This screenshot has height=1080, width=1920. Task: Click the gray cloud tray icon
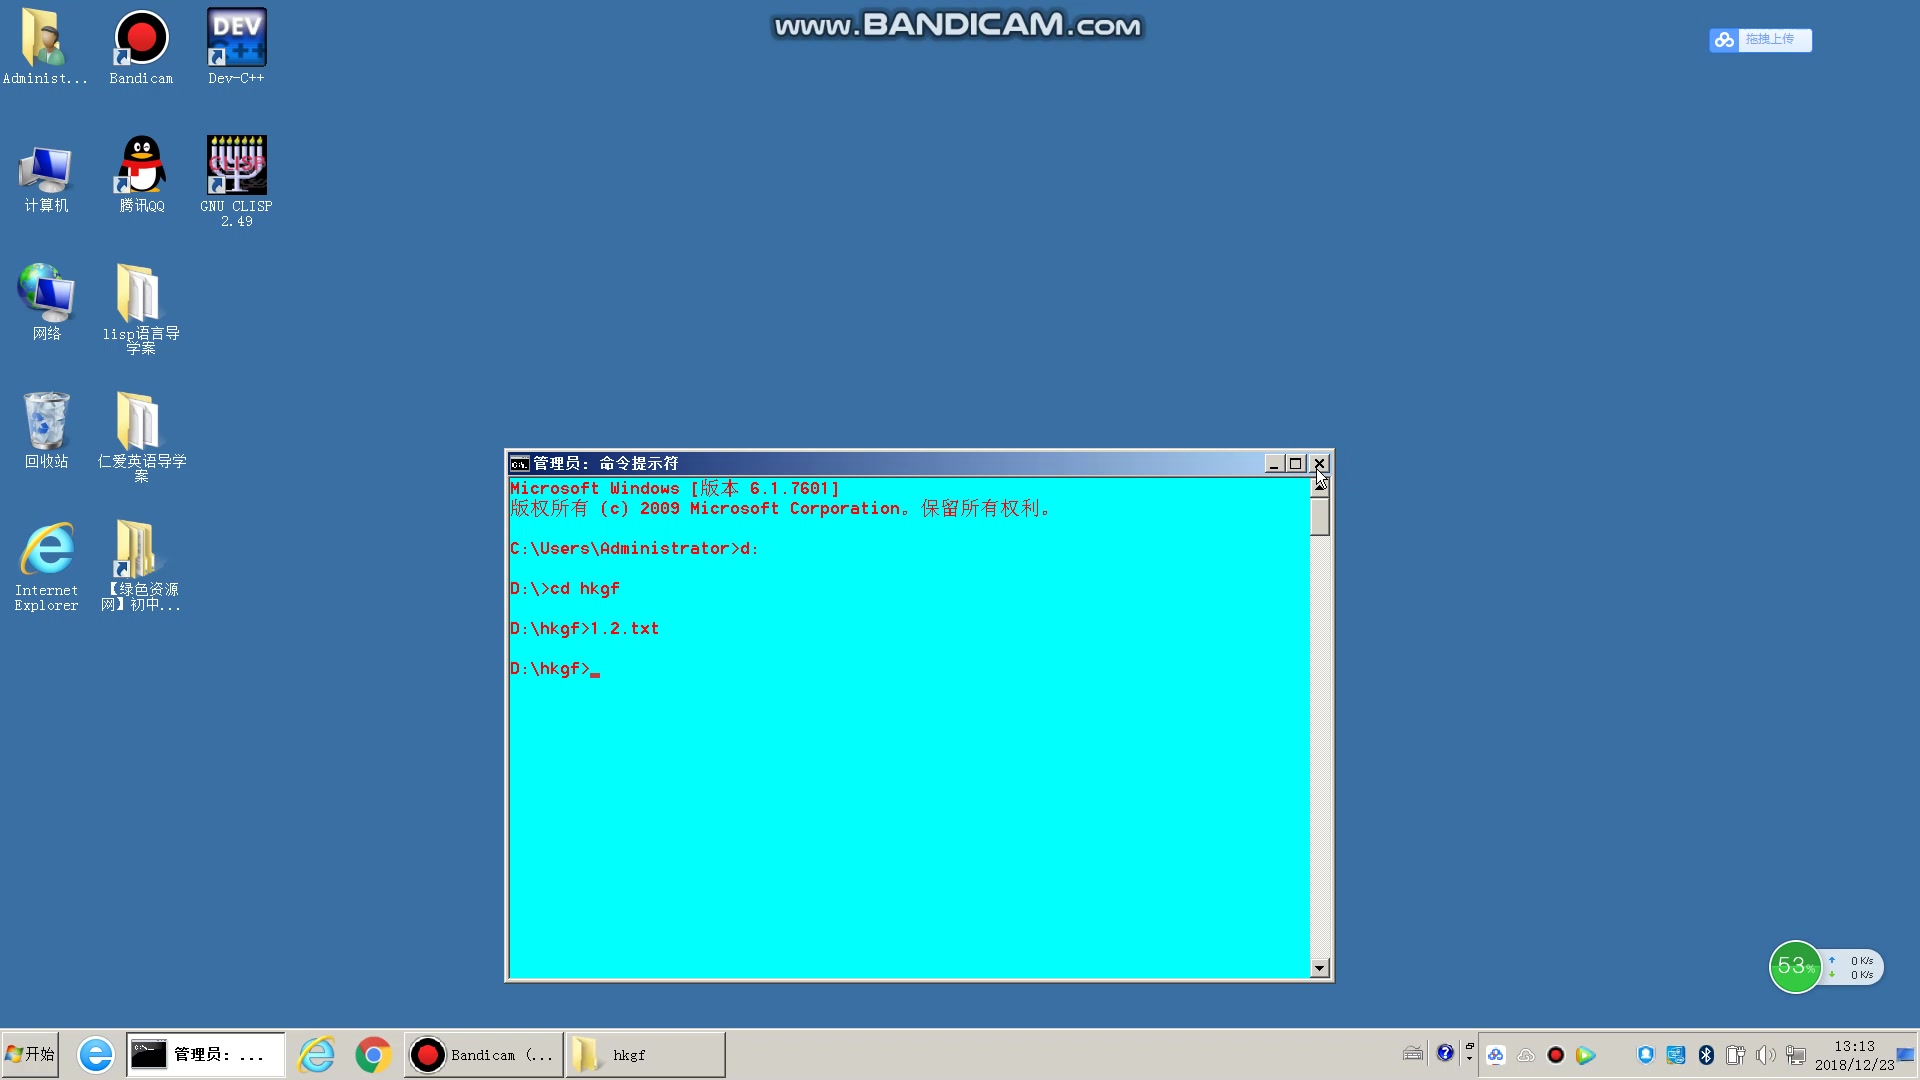pos(1526,1055)
